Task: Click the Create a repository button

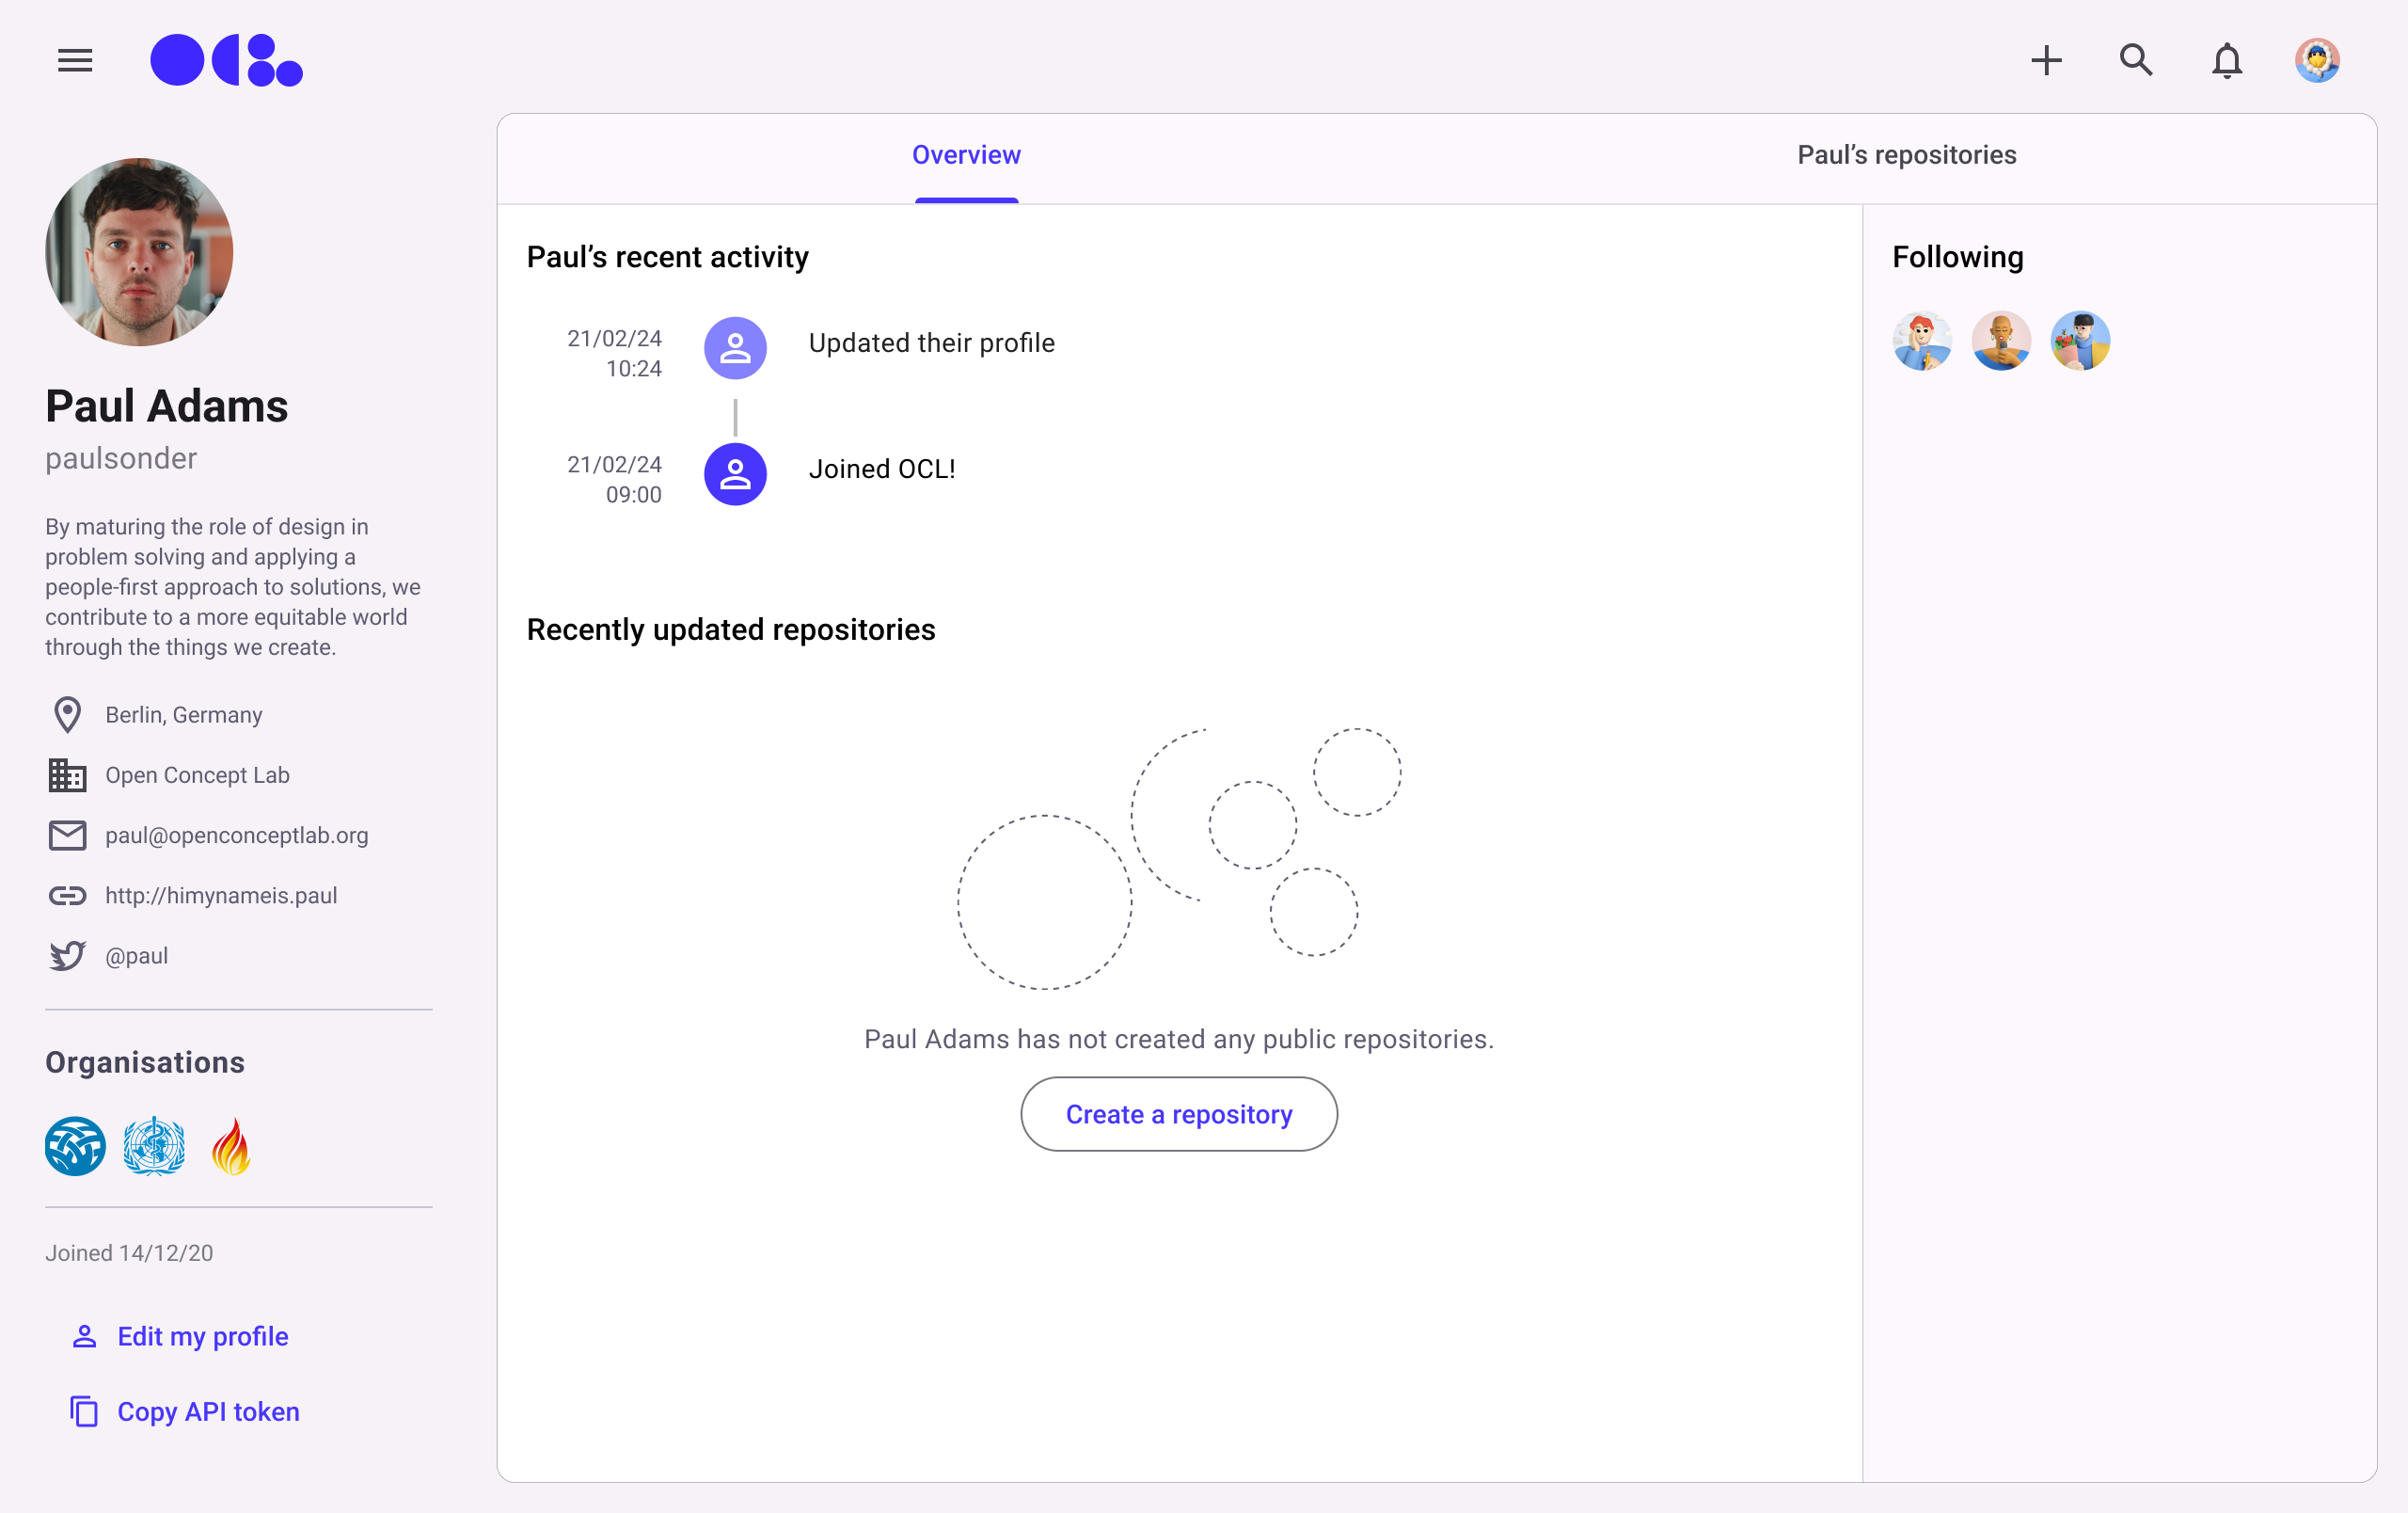Action: 1178,1114
